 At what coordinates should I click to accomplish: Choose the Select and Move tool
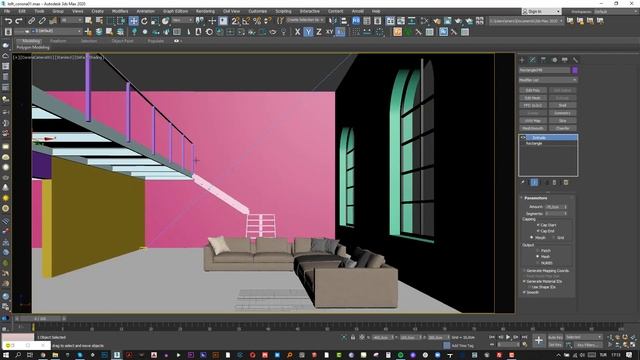coord(133,21)
